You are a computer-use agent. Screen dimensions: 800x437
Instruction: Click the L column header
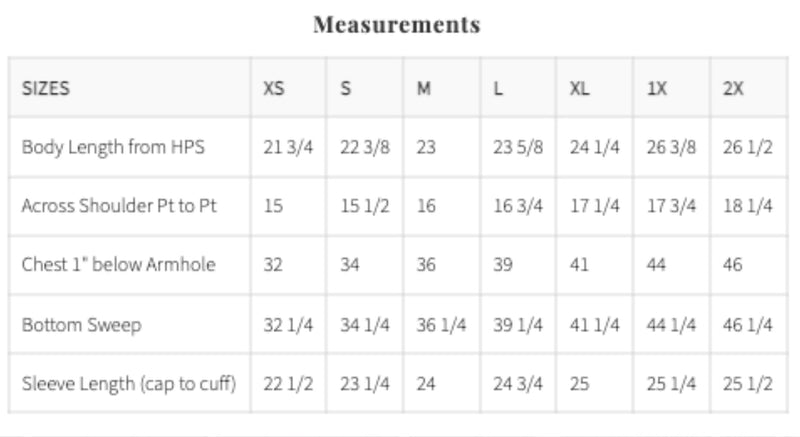coord(498,88)
